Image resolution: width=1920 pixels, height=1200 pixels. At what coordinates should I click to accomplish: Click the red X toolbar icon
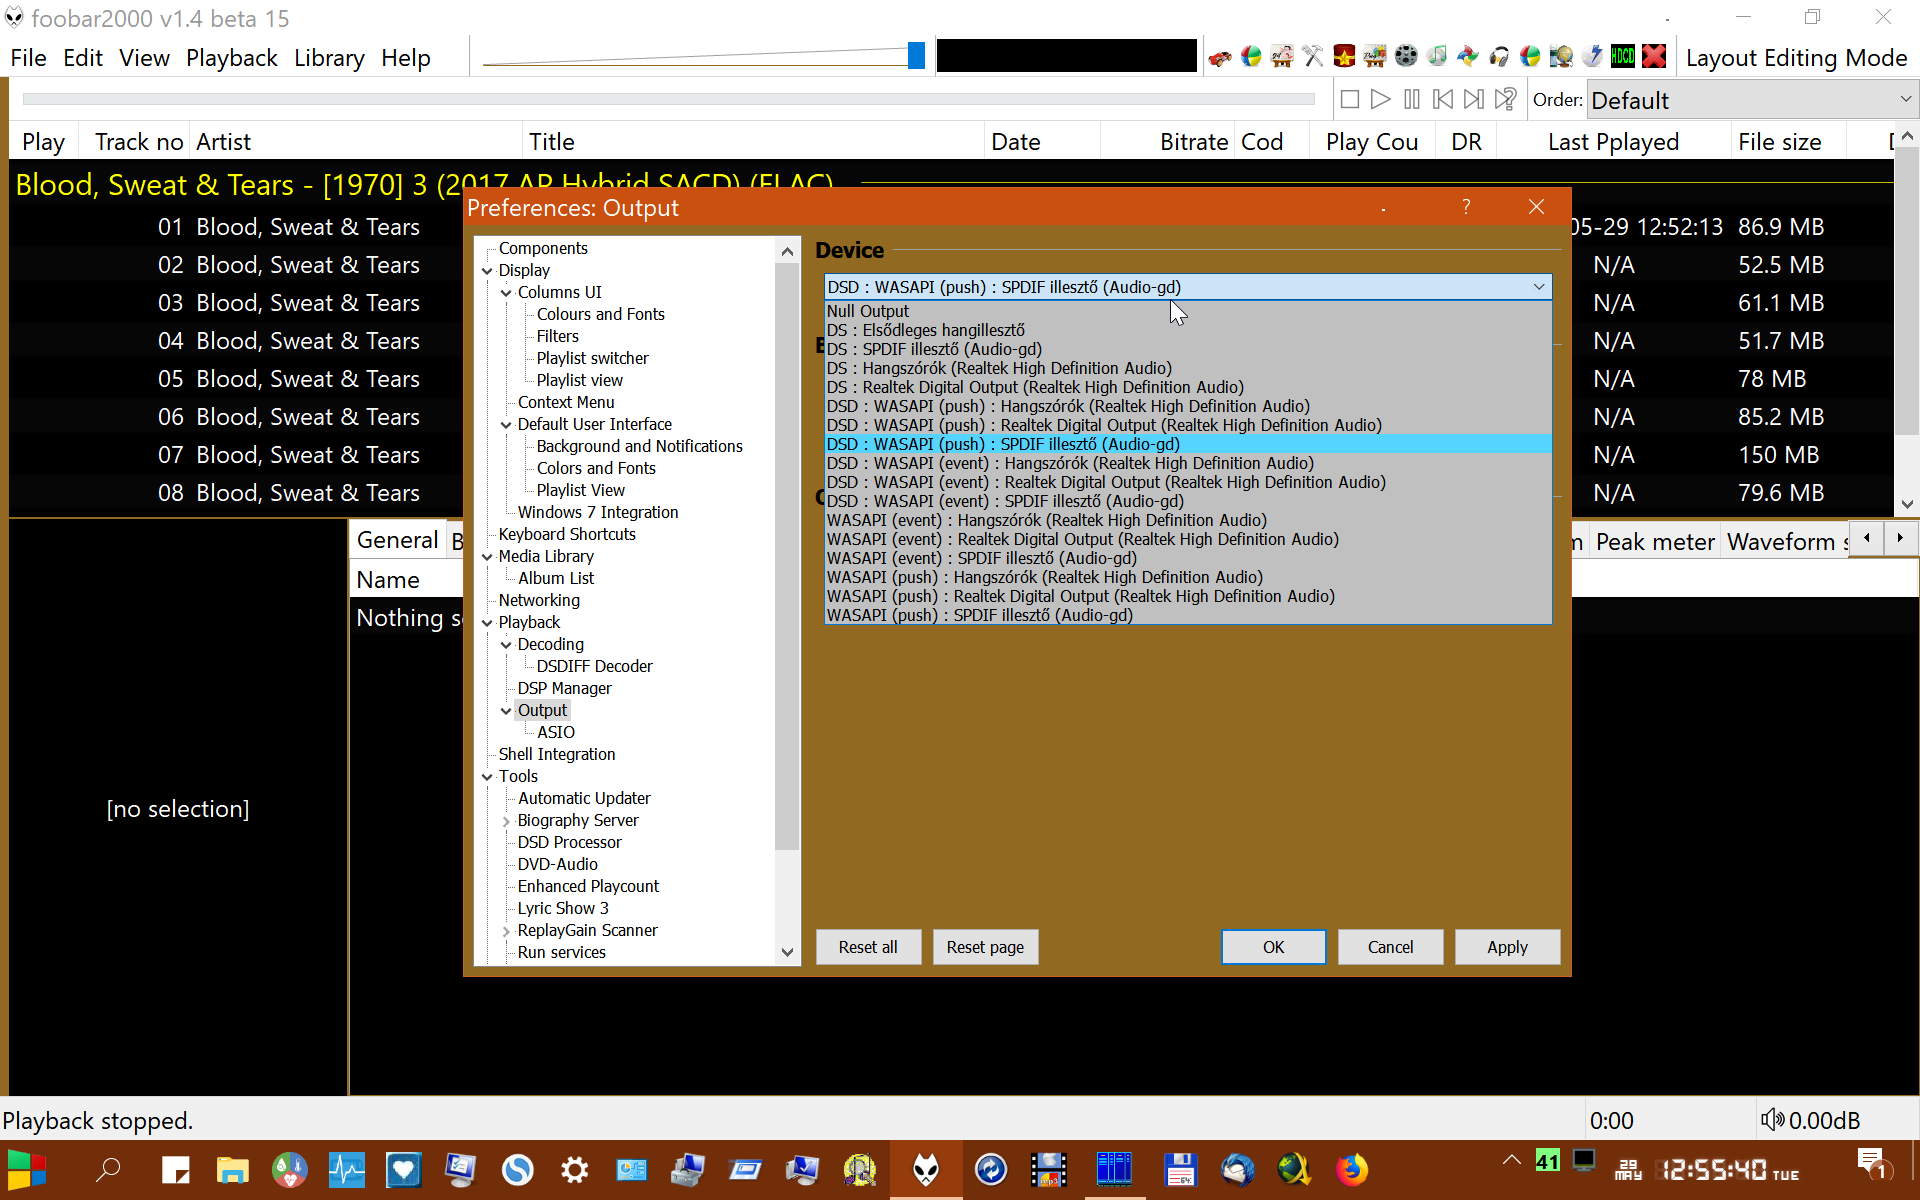(x=1654, y=57)
